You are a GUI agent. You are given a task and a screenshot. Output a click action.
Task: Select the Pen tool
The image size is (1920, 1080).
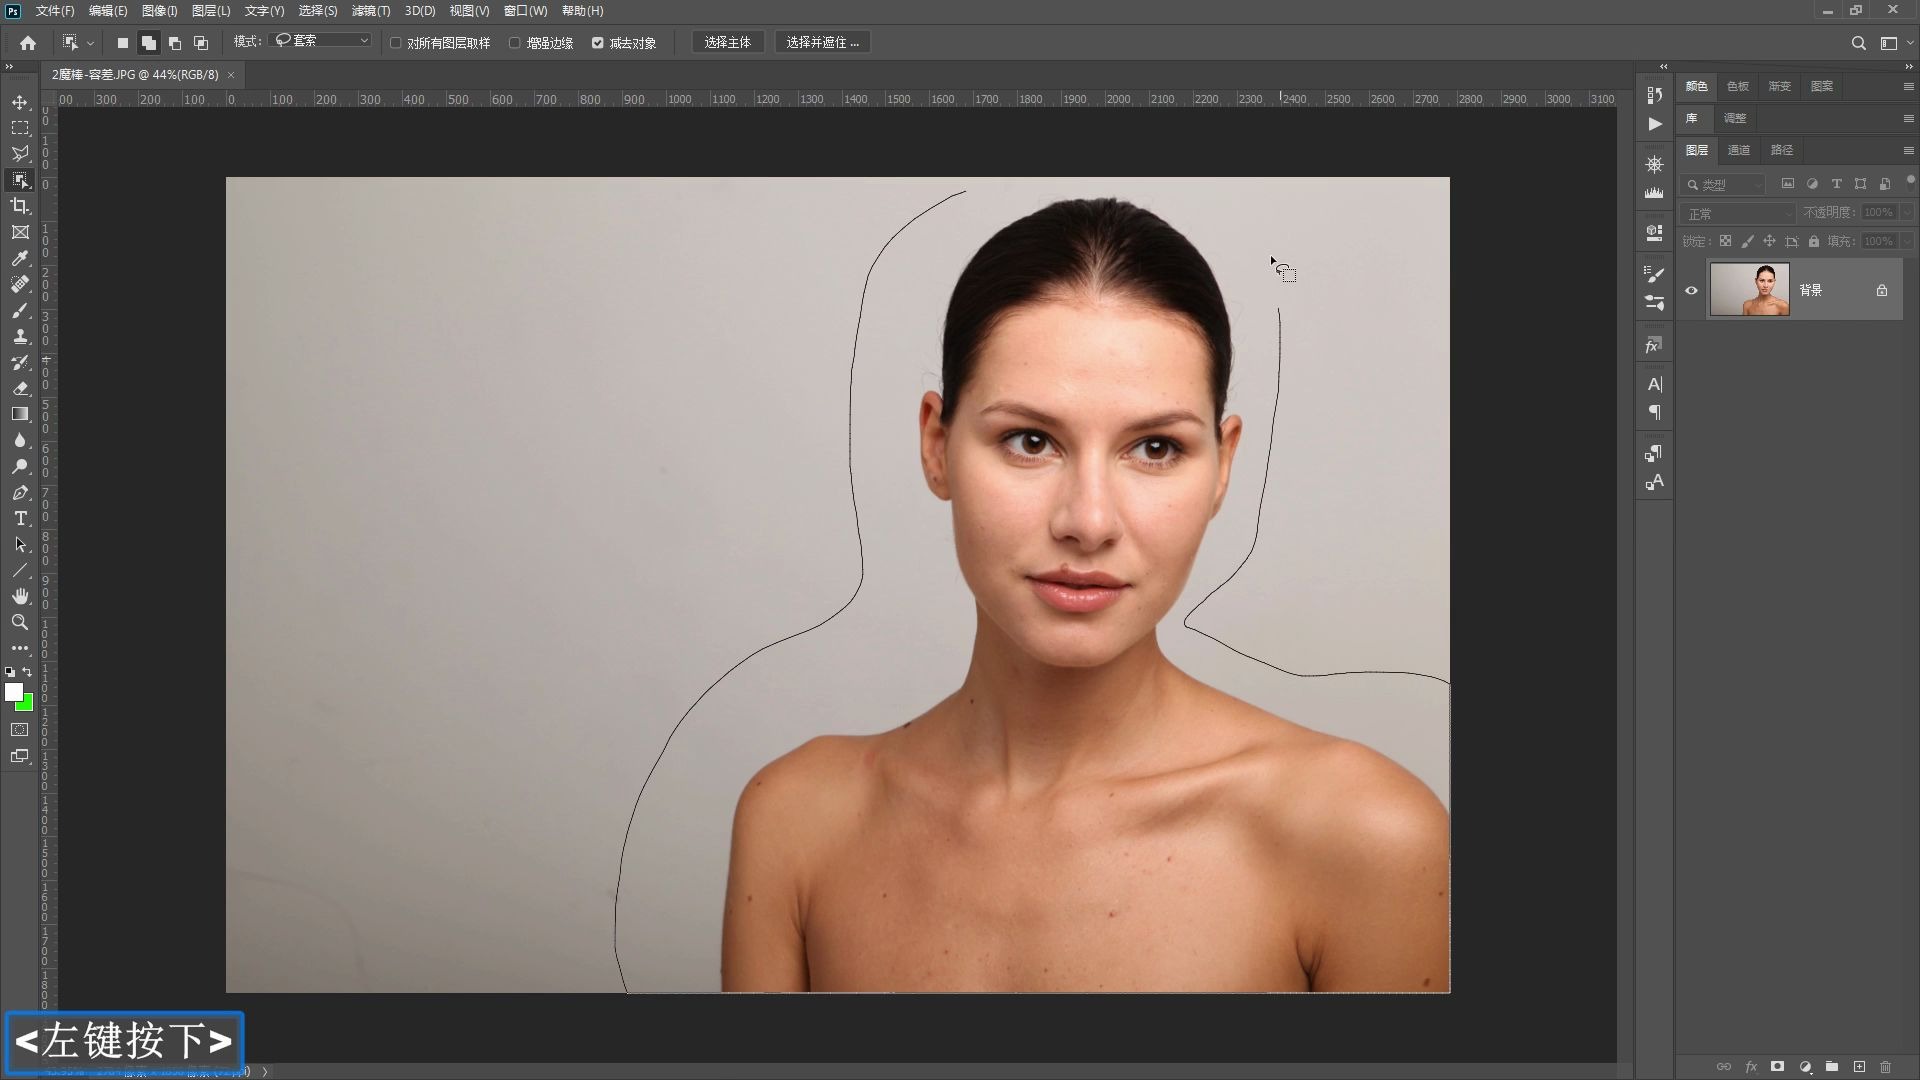[20, 492]
